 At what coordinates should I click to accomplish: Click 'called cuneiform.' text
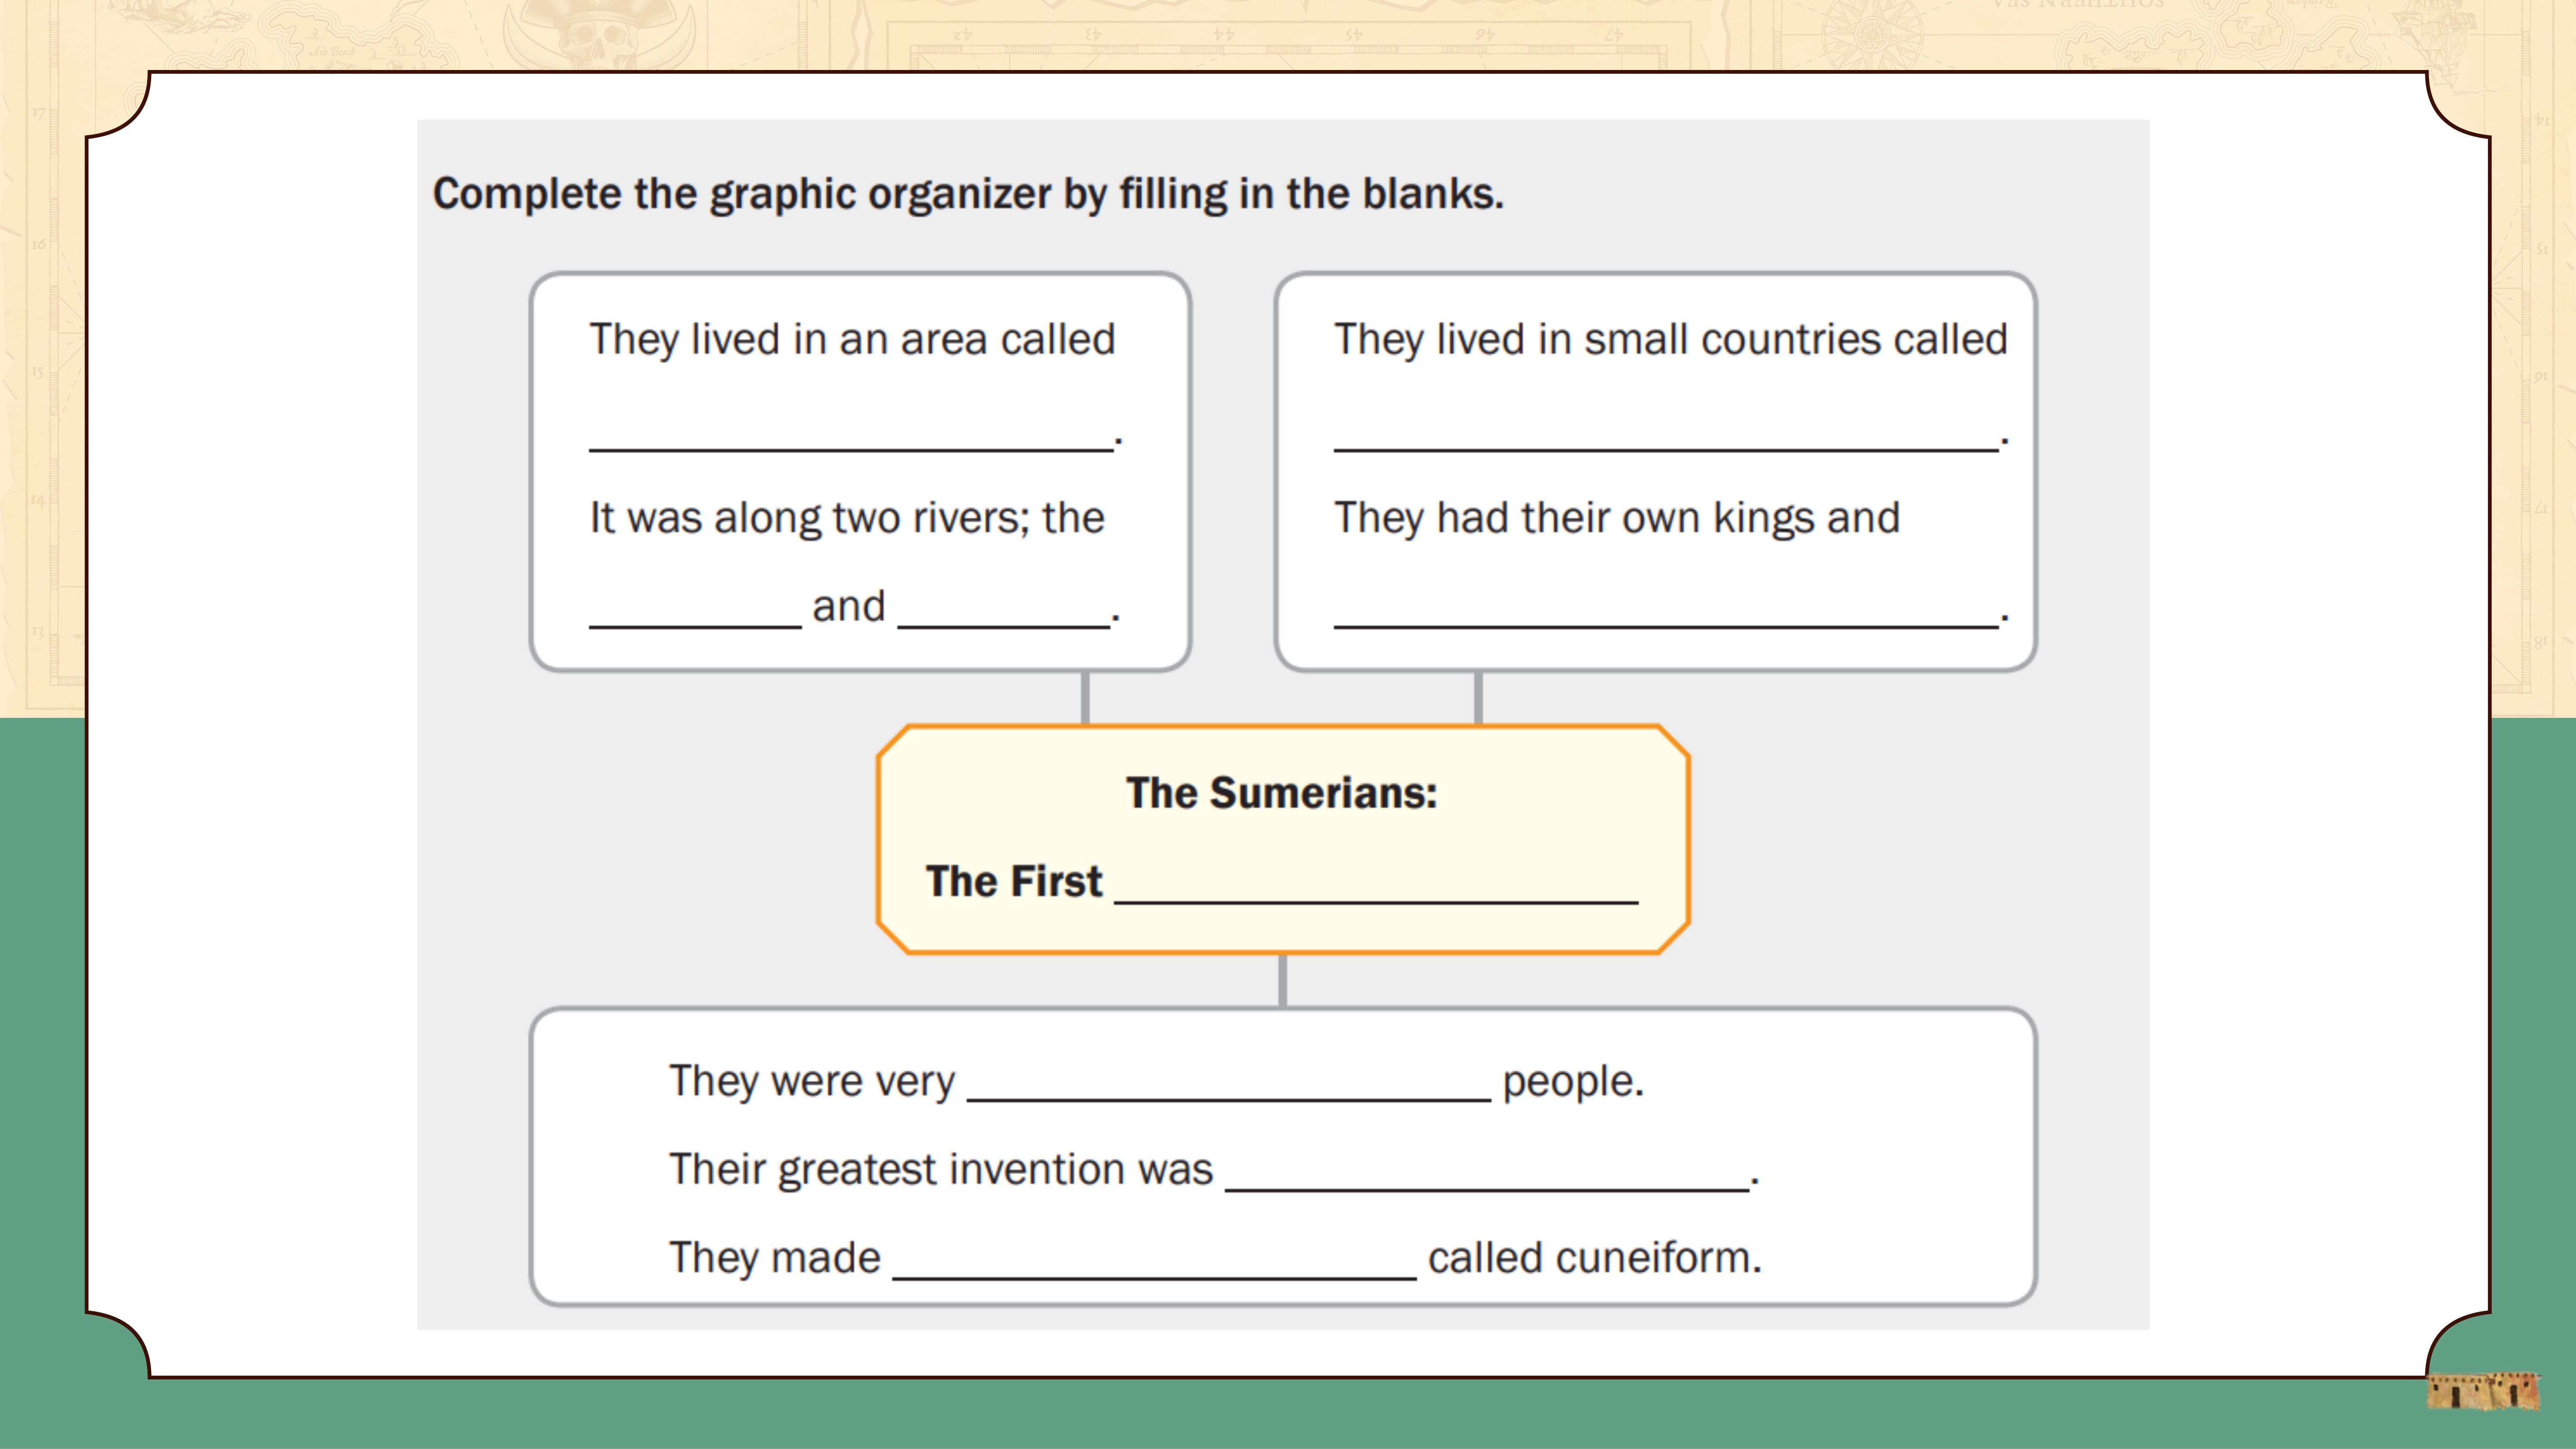pos(1595,1258)
